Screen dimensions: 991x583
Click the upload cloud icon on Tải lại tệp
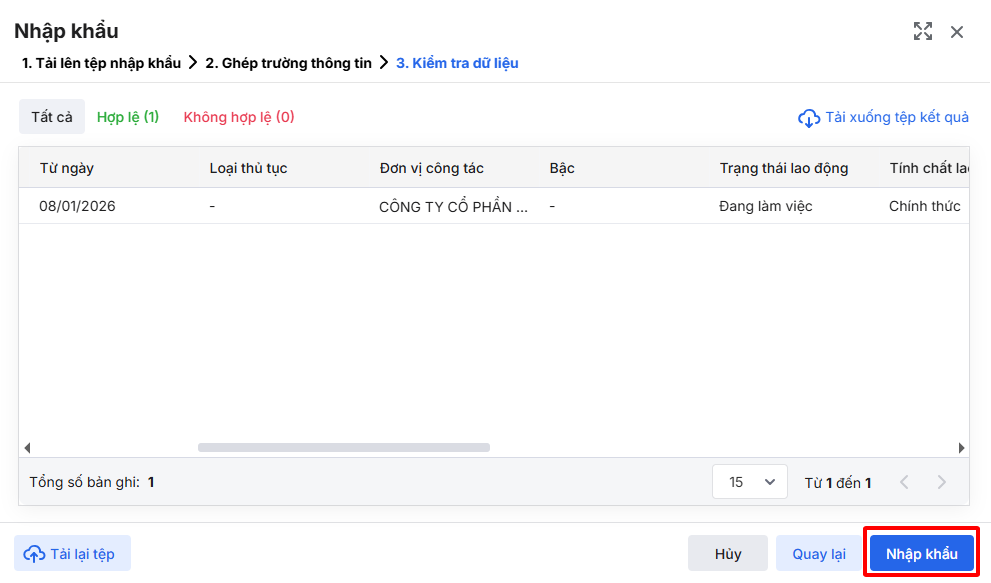(x=34, y=554)
